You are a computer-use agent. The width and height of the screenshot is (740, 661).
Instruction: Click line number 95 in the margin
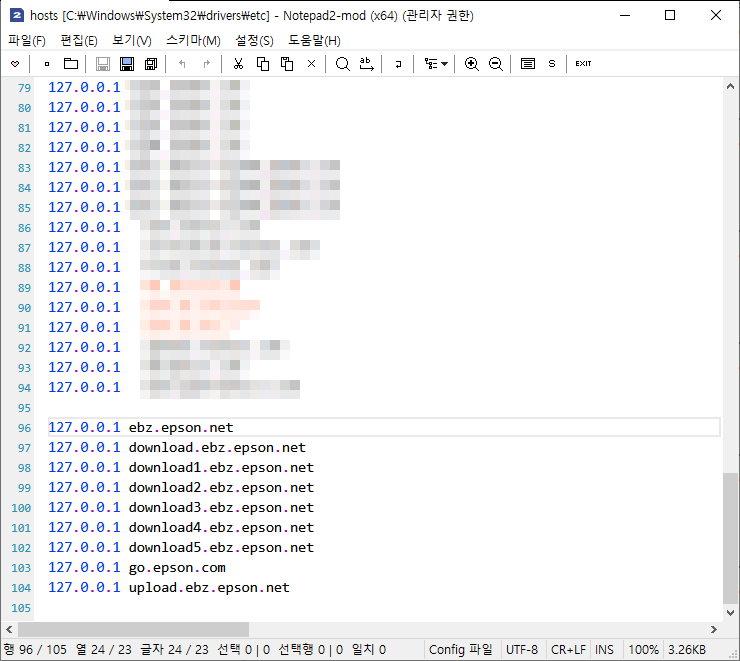coord(24,408)
